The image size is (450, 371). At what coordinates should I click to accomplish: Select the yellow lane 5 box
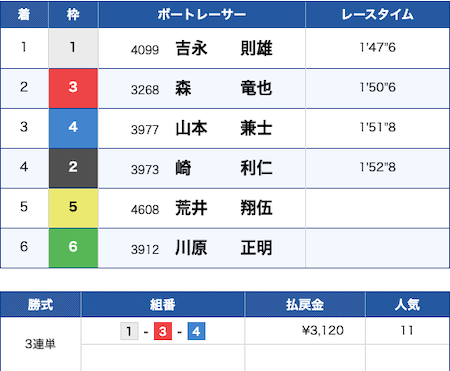[x=73, y=208]
